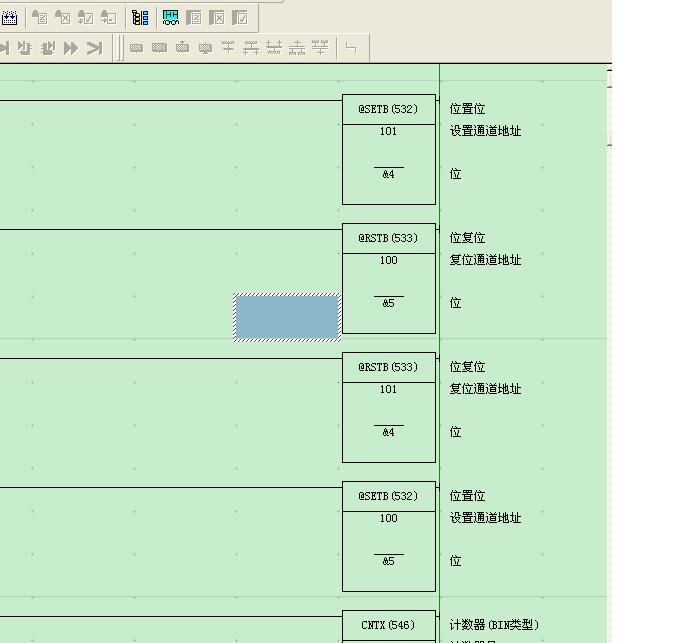This screenshot has height=643, width=699.
Task: Click the skip-to-end arrow icon
Action: click(94, 47)
